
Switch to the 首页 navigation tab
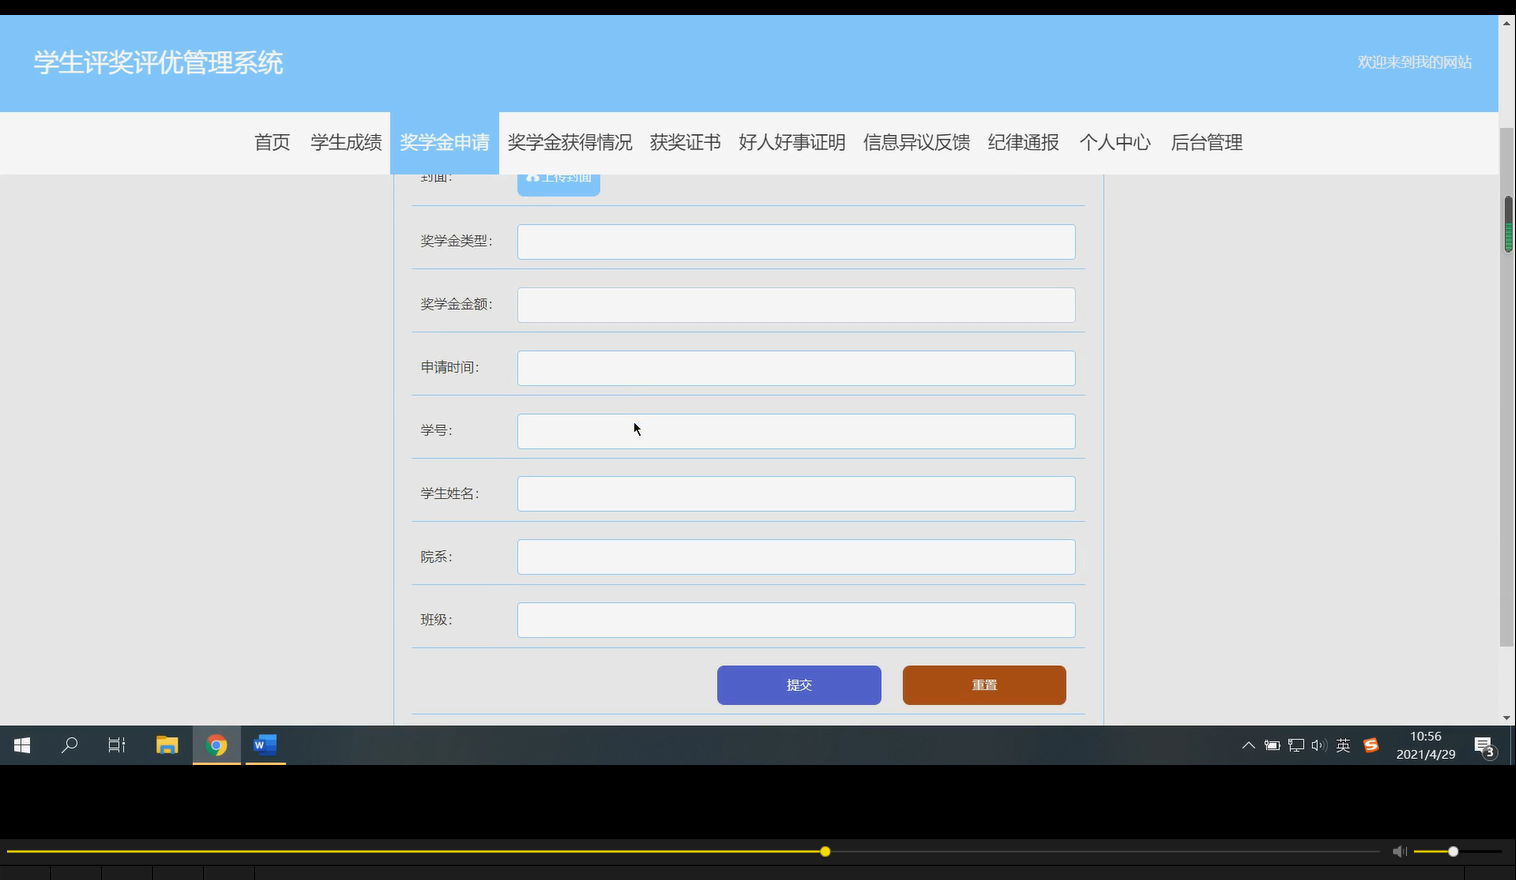click(271, 142)
